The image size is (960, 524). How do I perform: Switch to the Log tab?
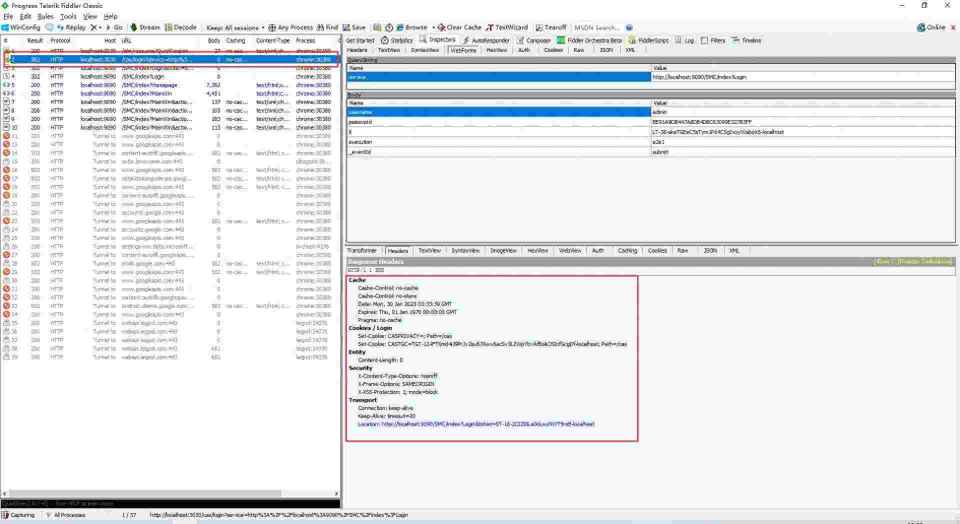[685, 40]
